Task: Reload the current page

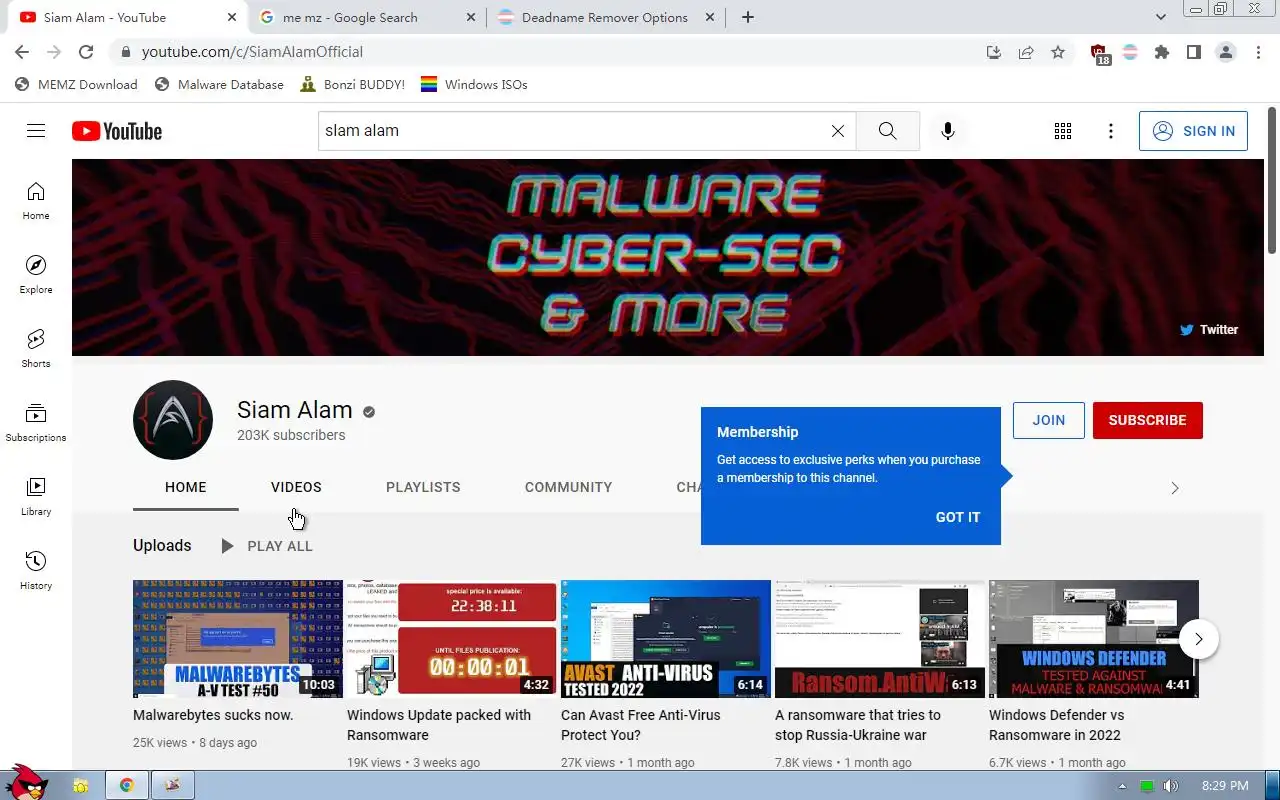Action: point(86,52)
